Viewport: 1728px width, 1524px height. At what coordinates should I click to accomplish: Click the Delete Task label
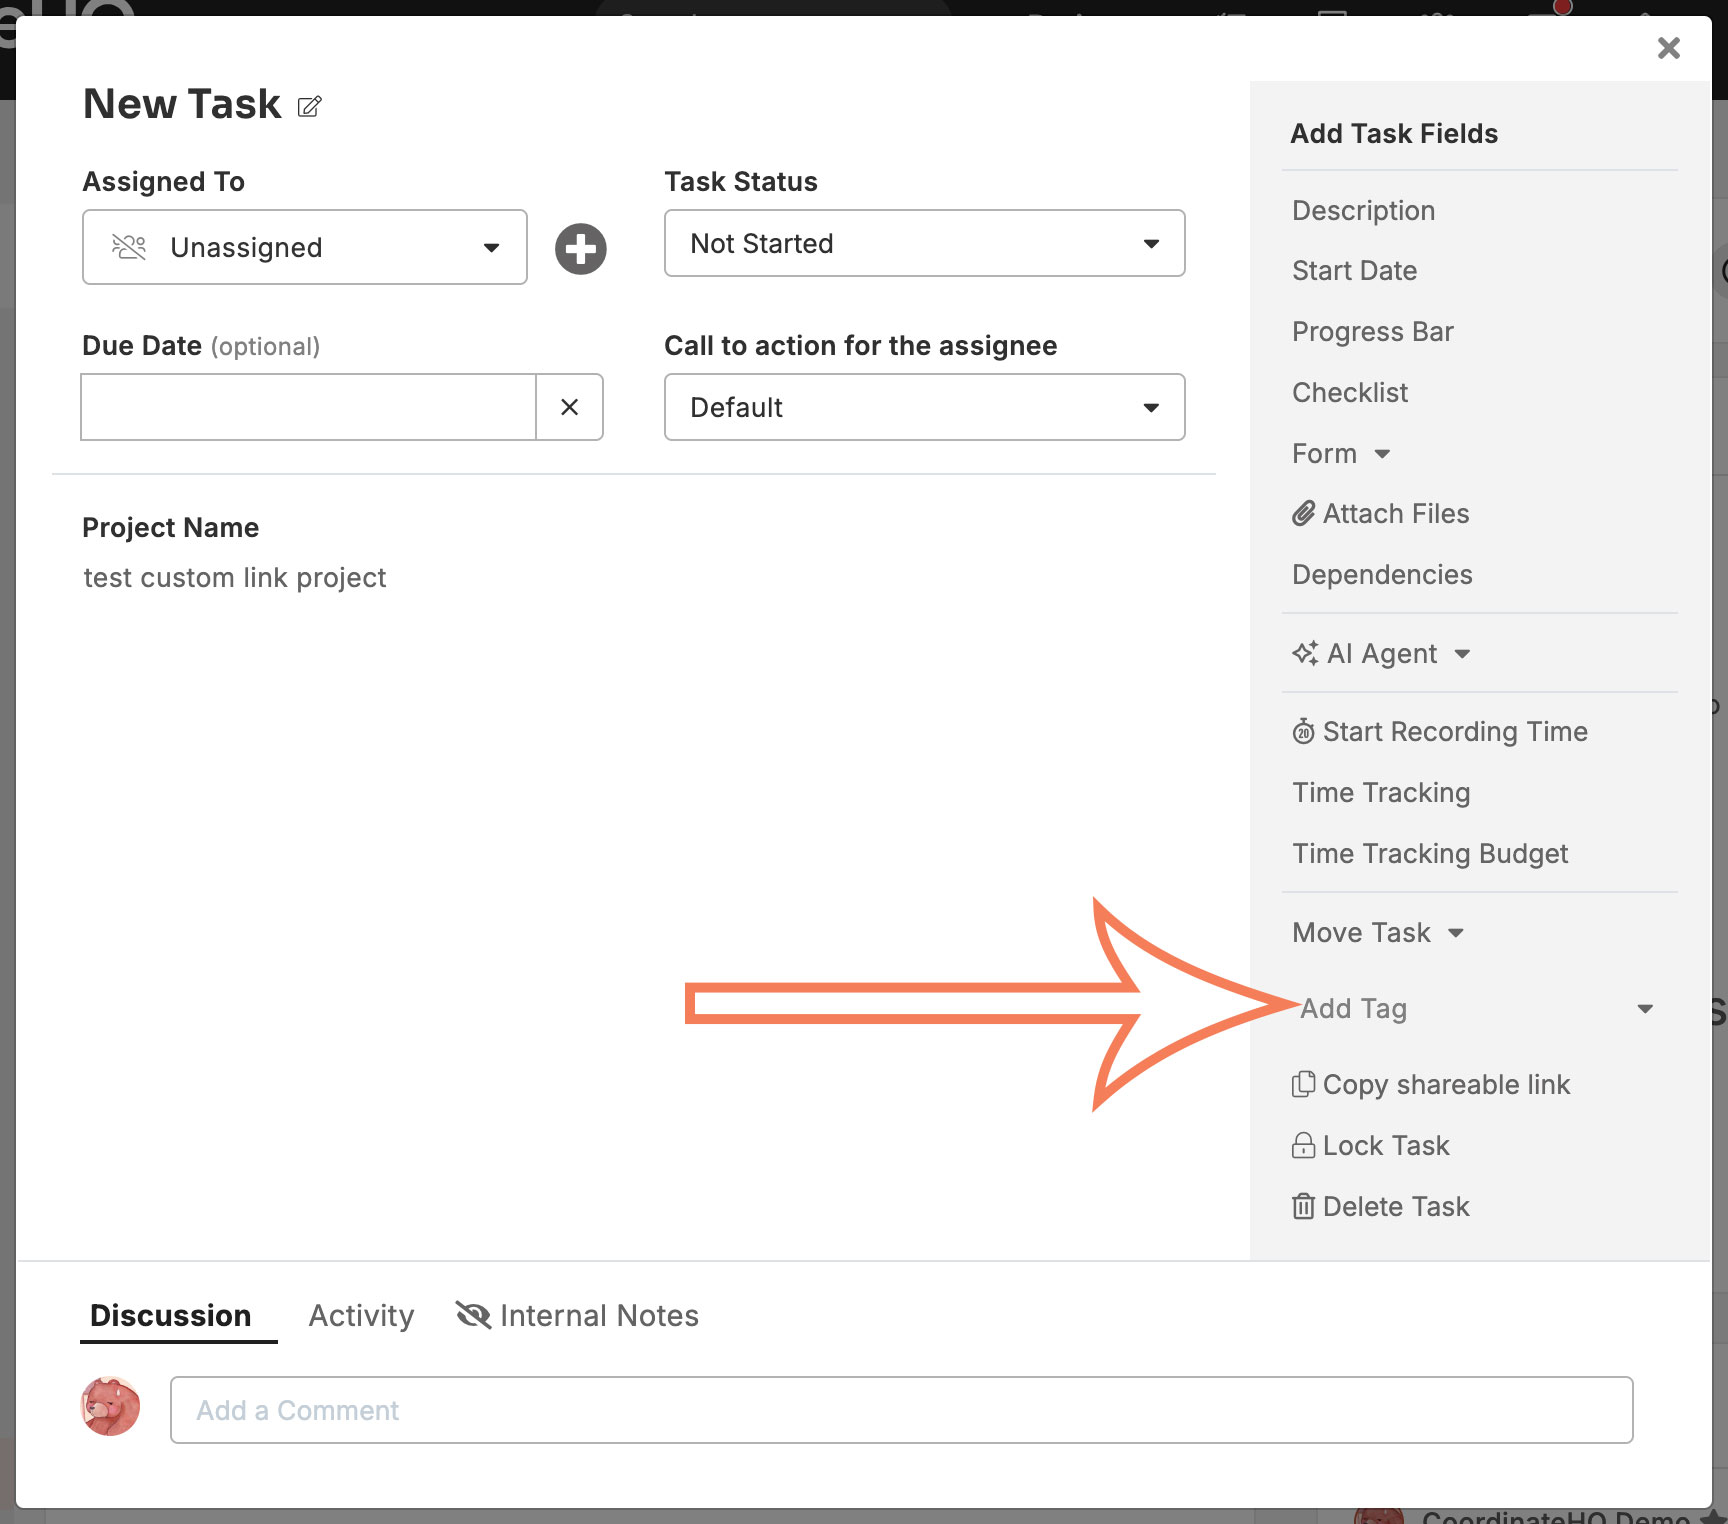(x=1396, y=1207)
